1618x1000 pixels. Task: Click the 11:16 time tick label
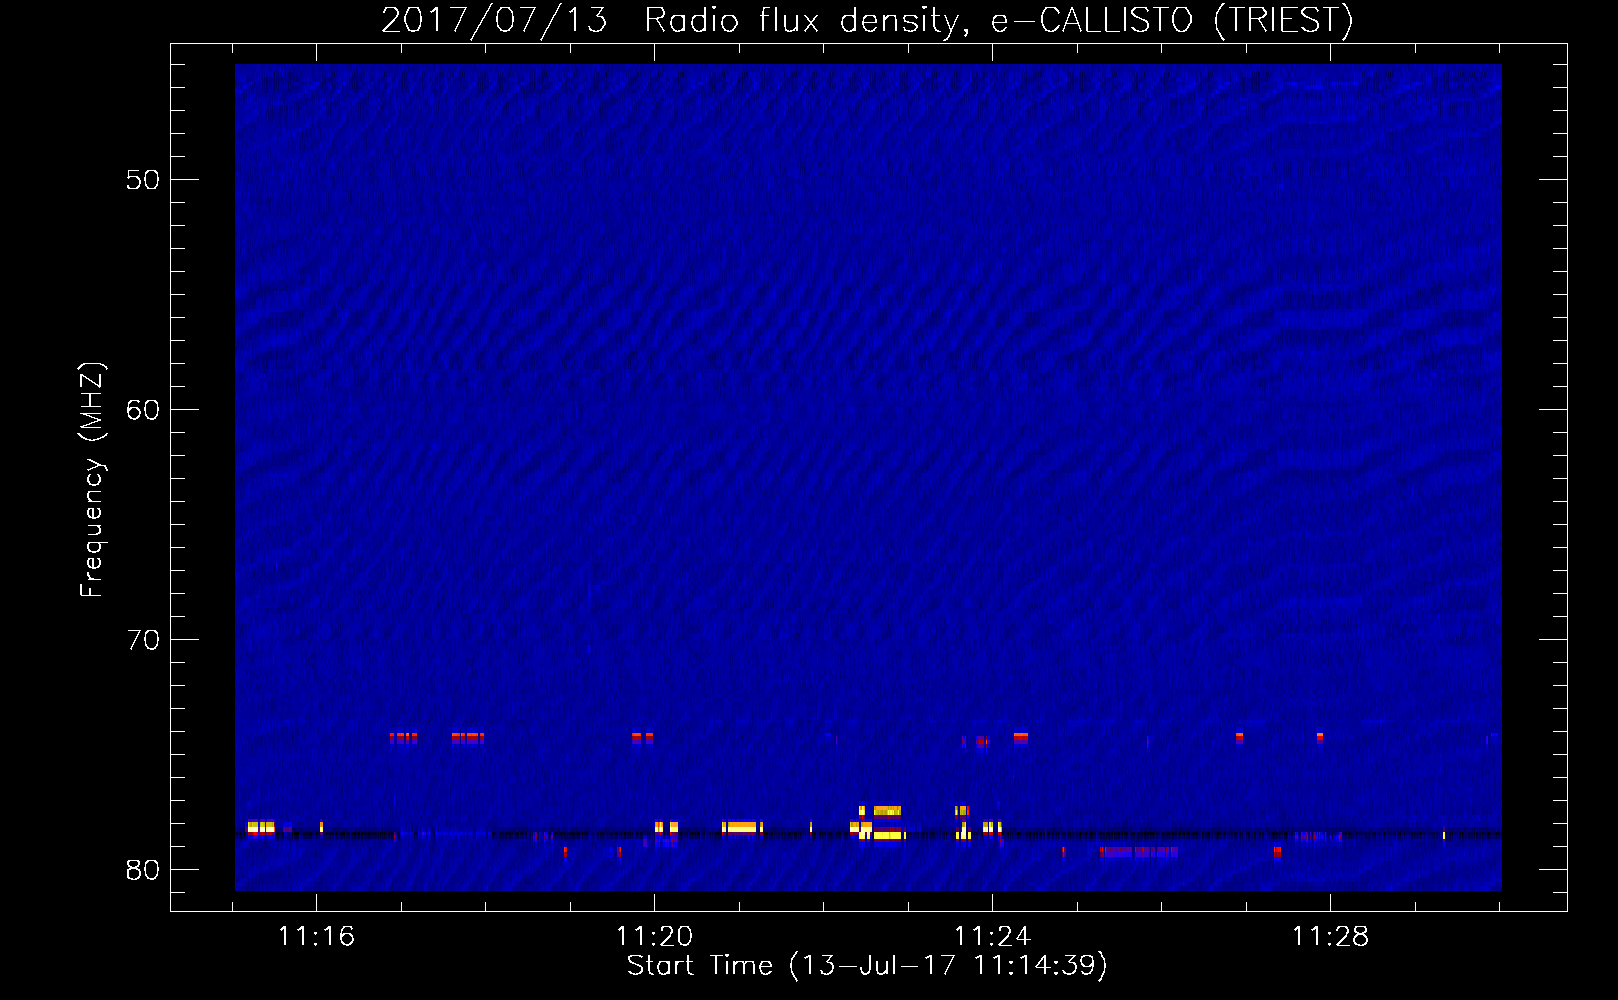317,936
